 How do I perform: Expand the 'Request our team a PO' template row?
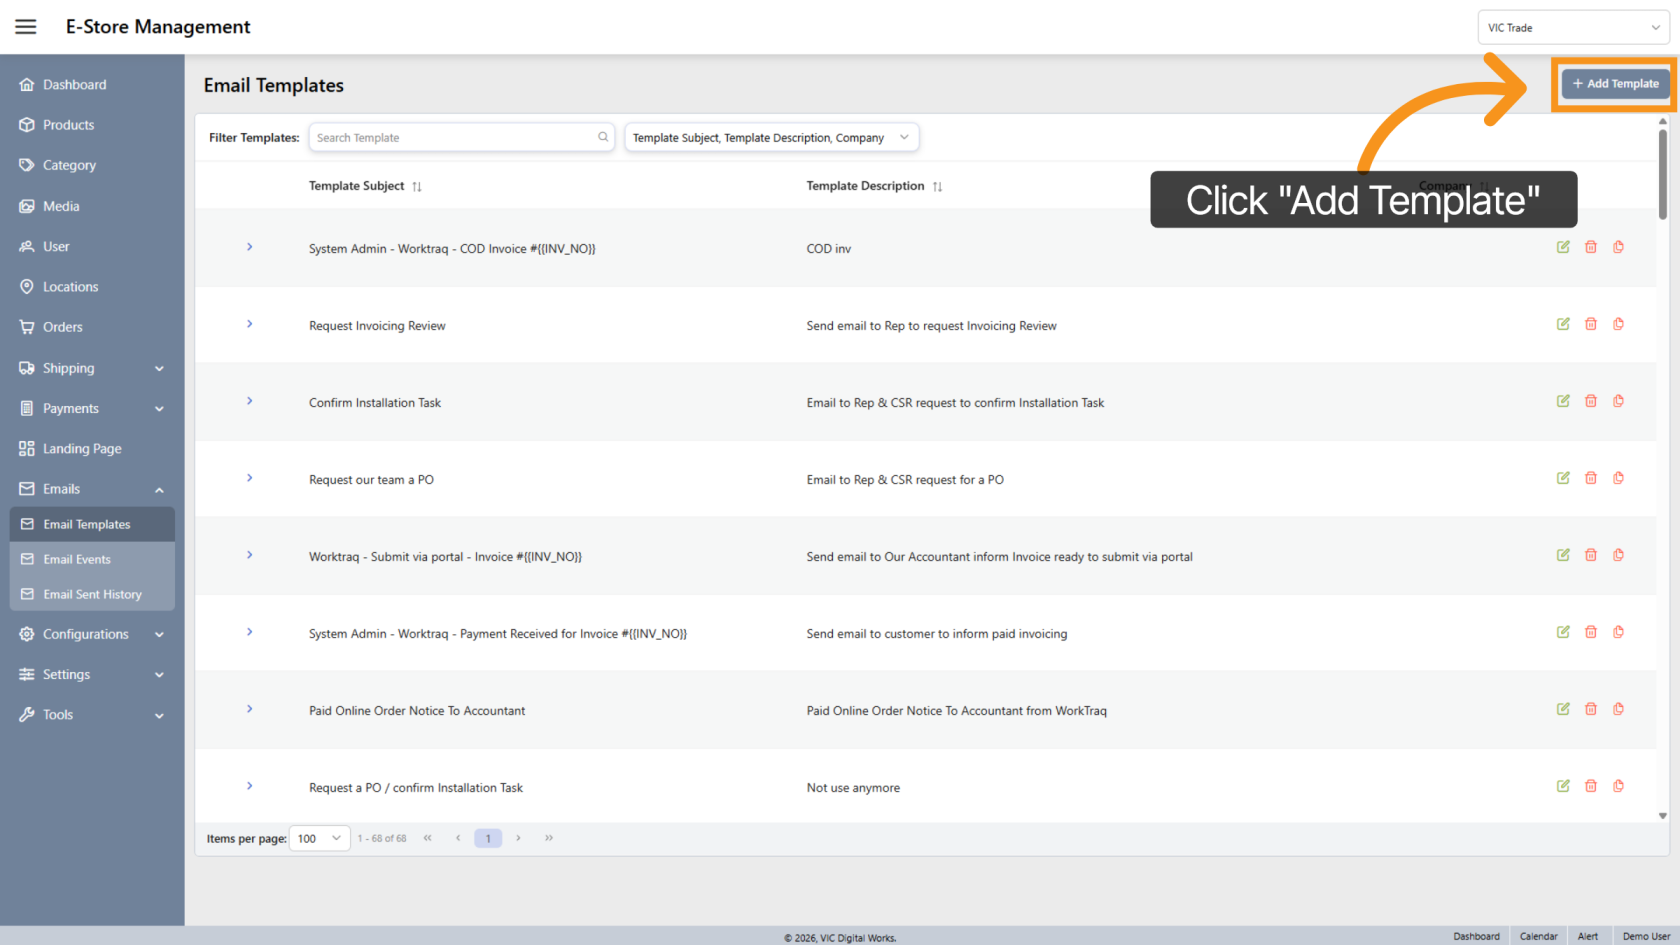249,478
